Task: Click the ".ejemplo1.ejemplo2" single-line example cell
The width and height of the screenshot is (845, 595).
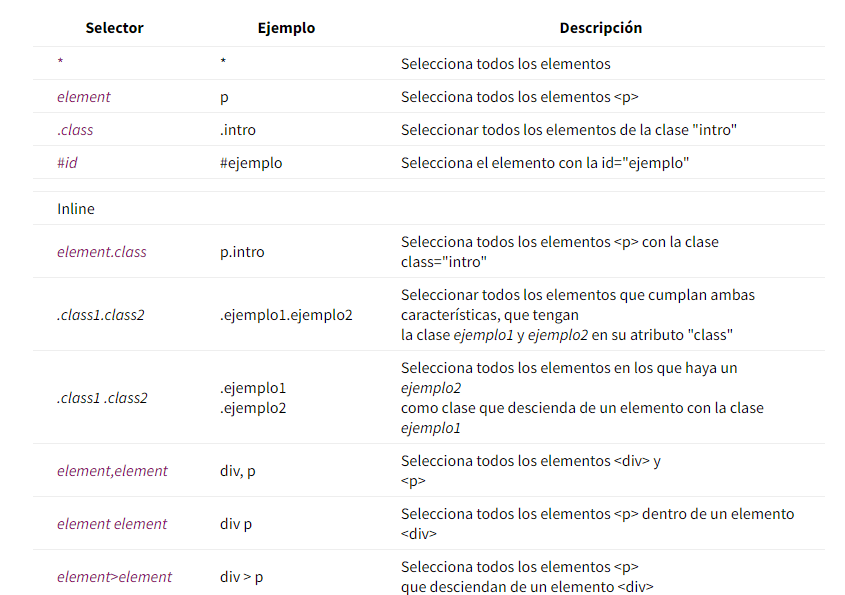Action: [x=286, y=315]
